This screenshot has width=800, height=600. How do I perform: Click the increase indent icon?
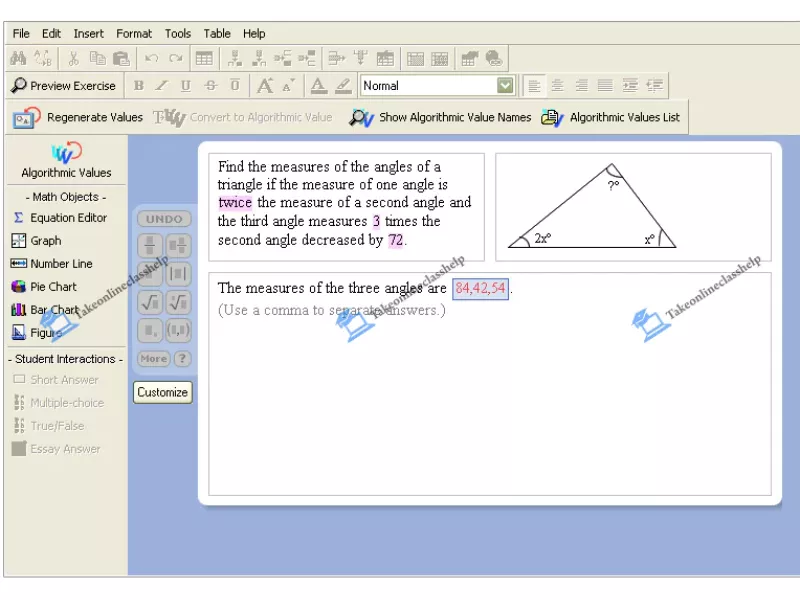(630, 86)
